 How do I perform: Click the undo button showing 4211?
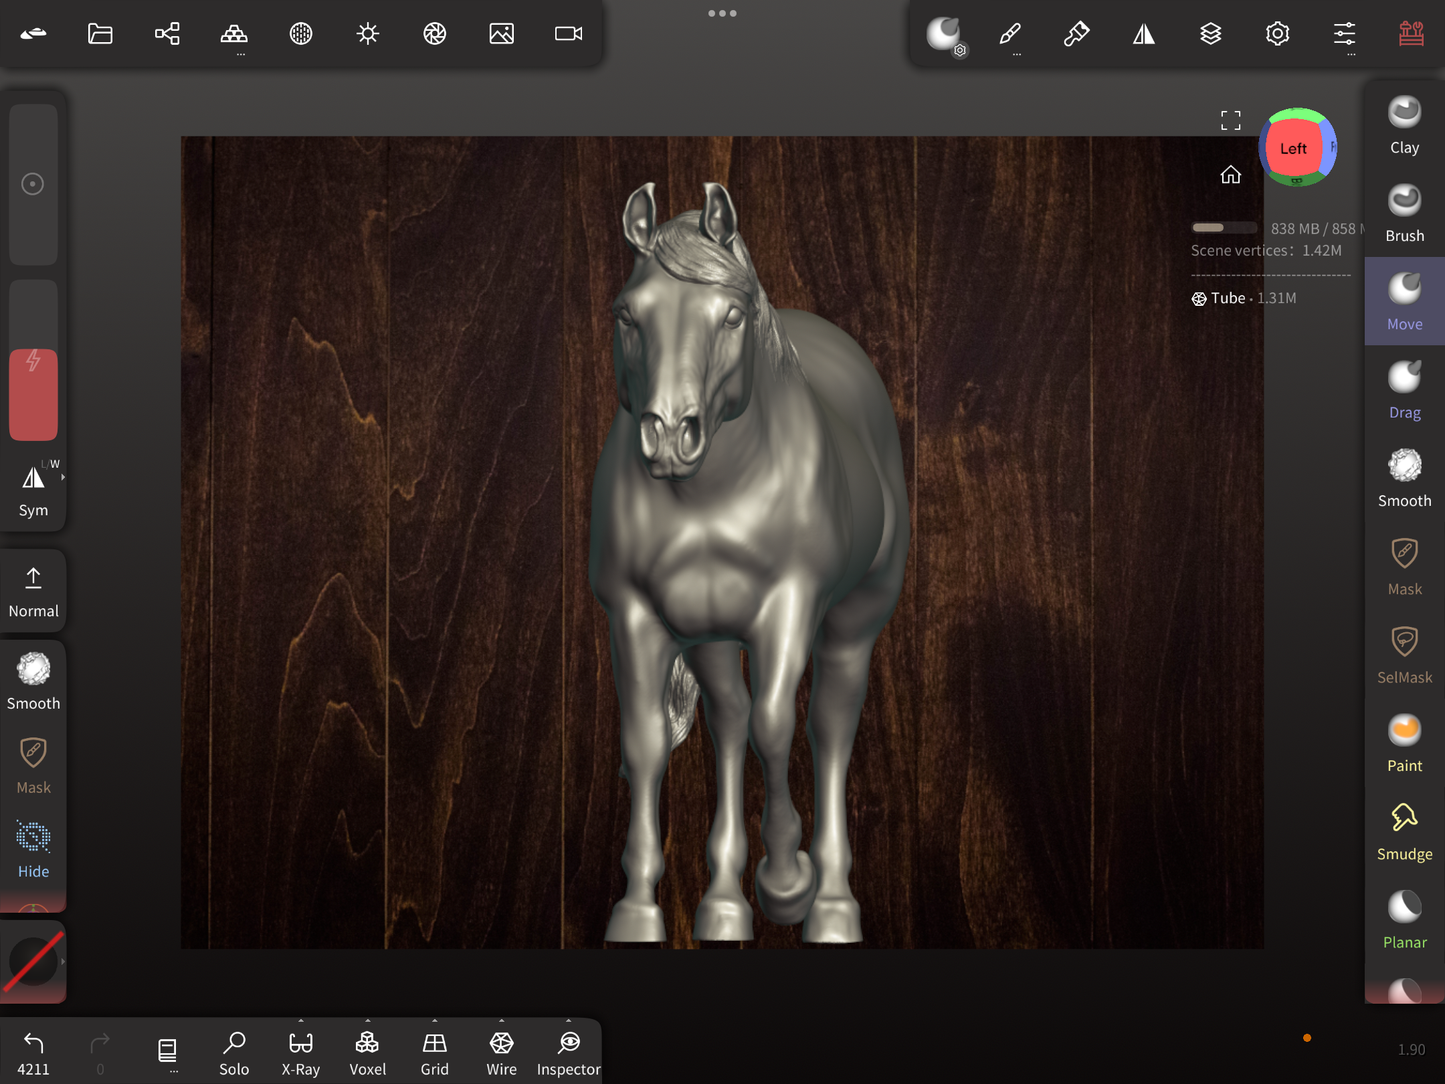[x=33, y=1052]
